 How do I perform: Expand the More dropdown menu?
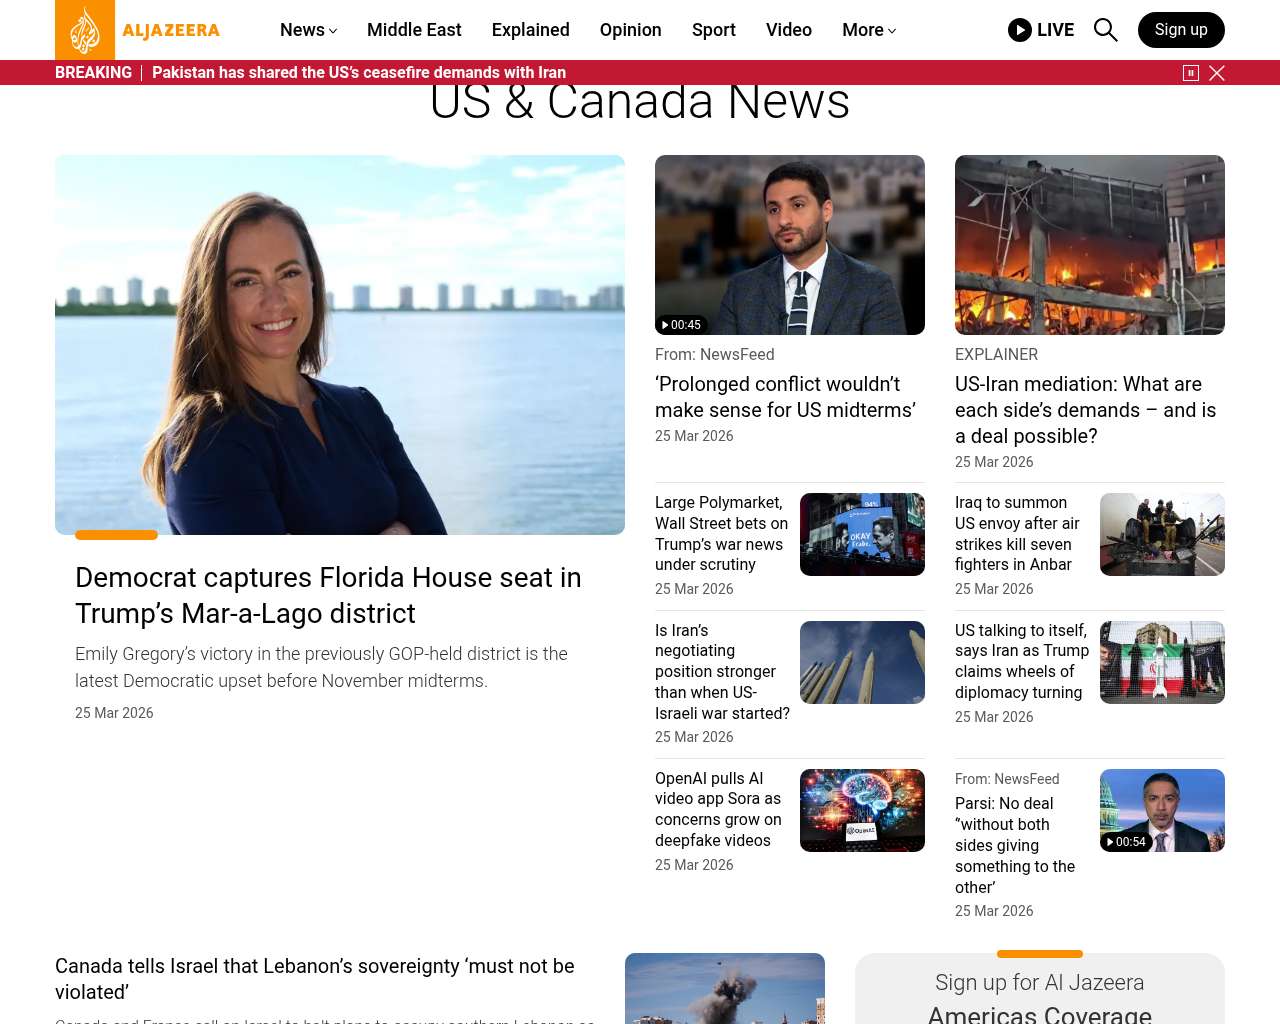tap(868, 30)
